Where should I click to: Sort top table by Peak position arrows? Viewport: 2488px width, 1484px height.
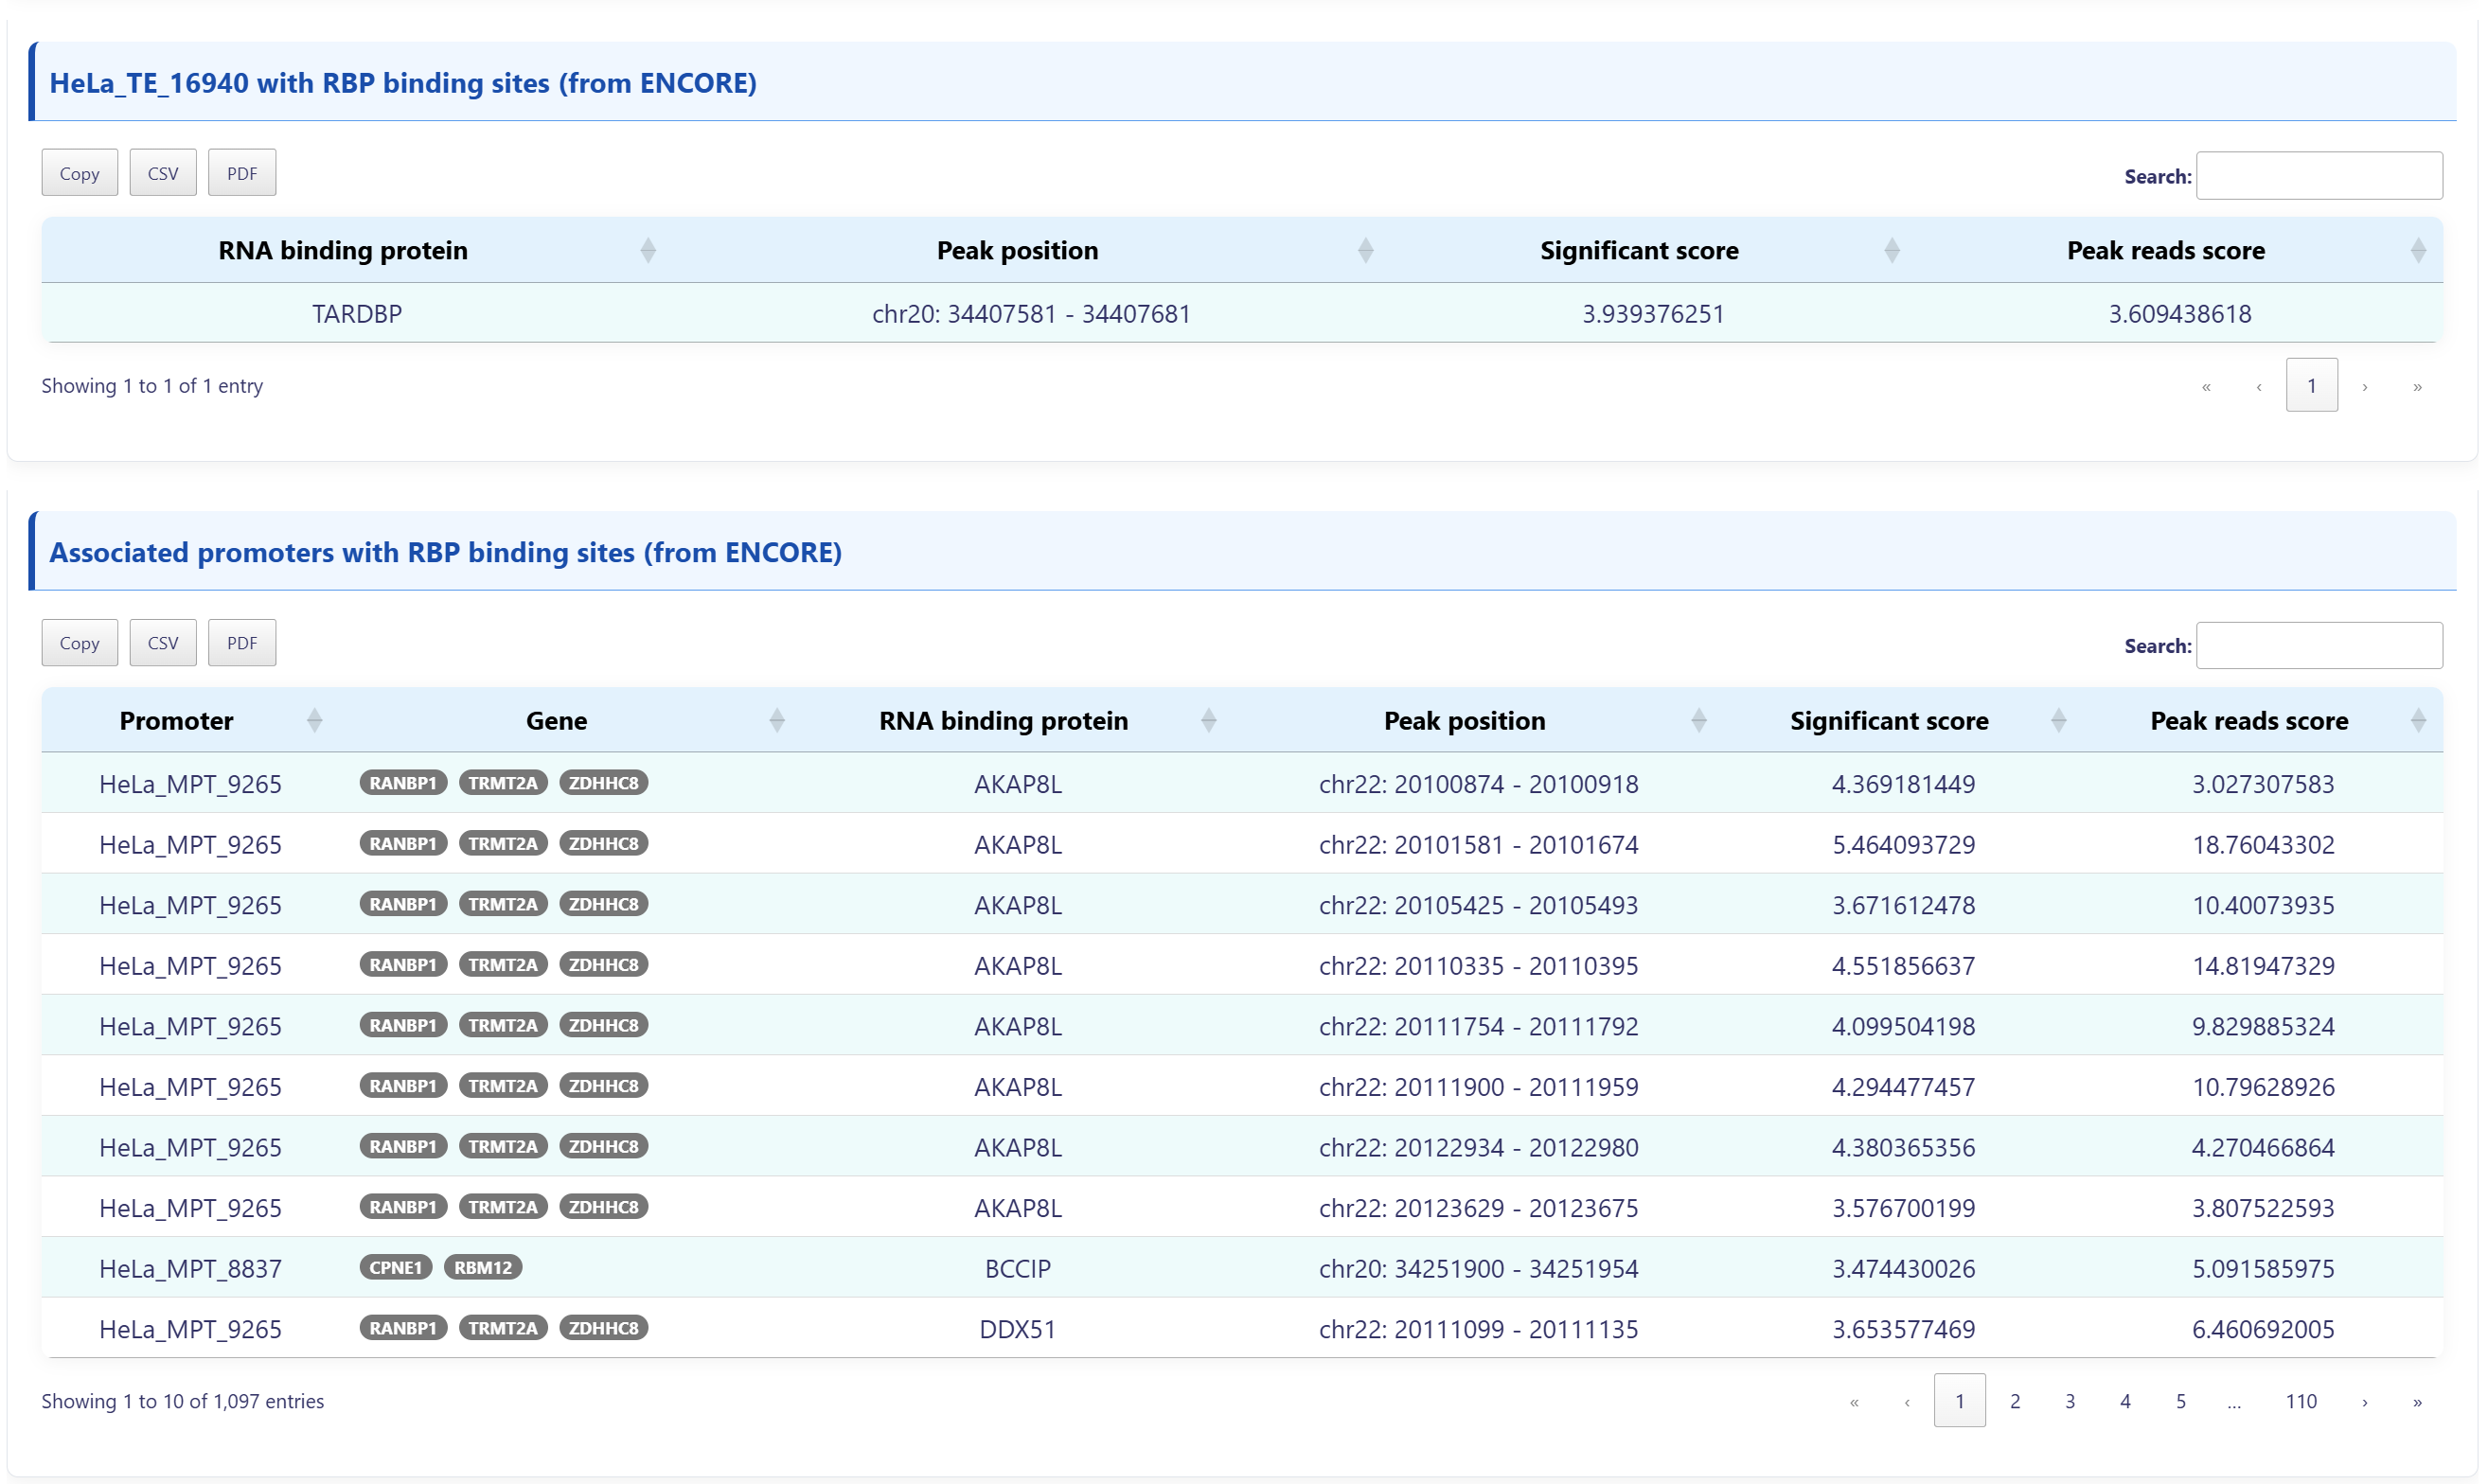1365,250
